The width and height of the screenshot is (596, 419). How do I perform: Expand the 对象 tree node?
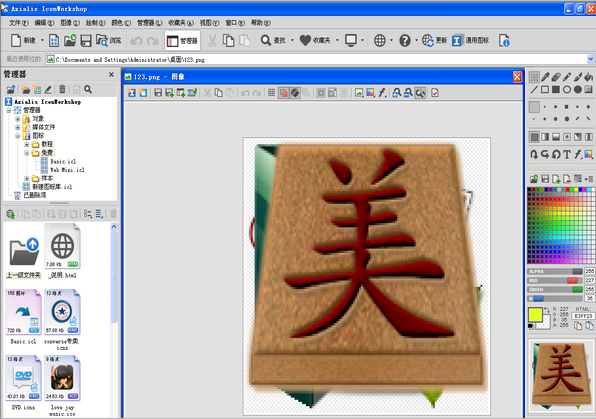18,119
